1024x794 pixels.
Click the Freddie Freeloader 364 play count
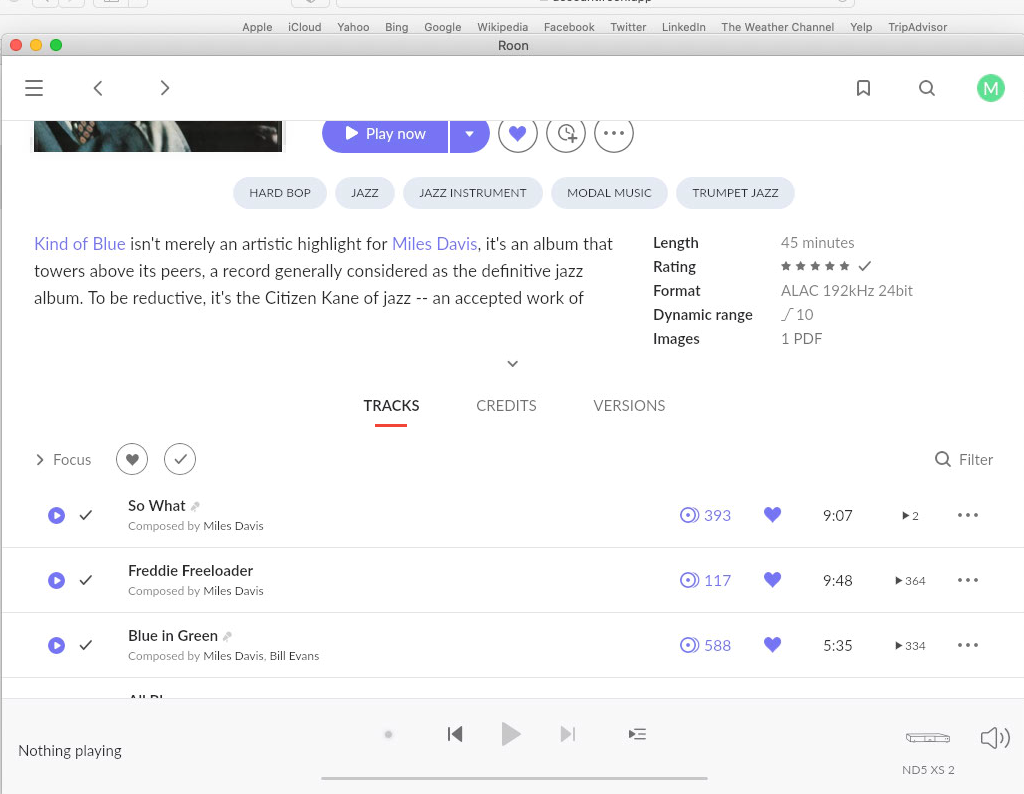[910, 580]
